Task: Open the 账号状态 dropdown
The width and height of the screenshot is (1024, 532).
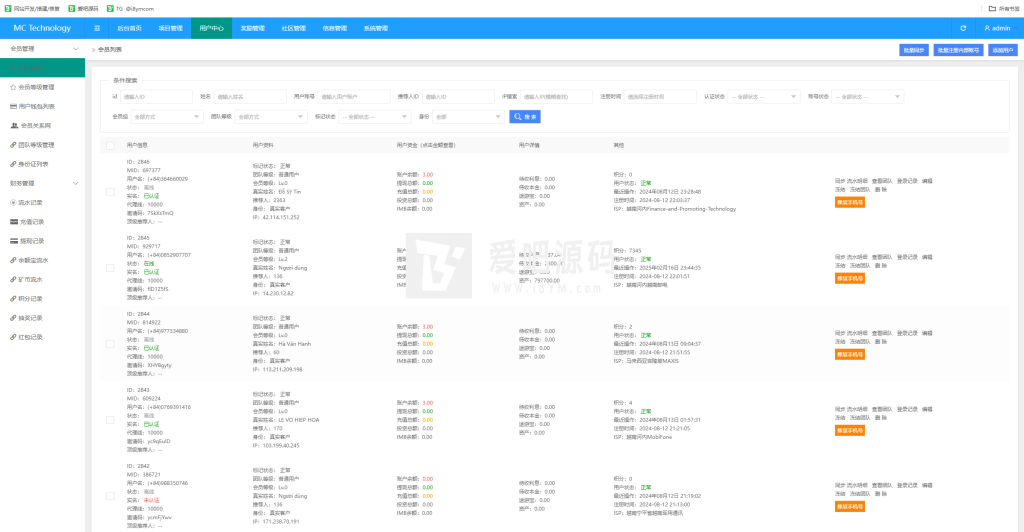Action: coord(868,97)
